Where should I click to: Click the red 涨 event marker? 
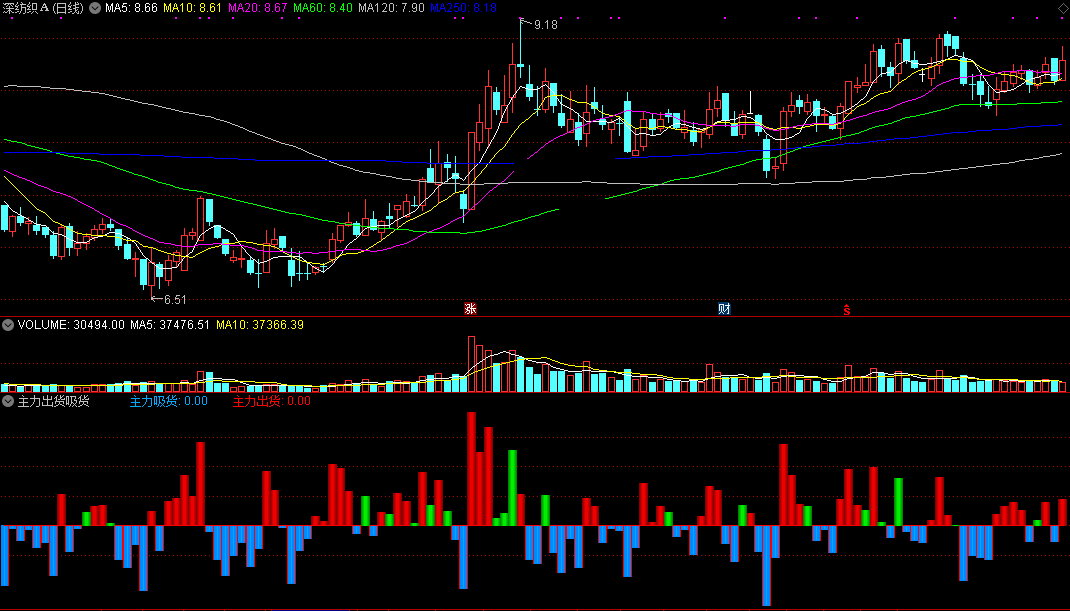click(470, 309)
